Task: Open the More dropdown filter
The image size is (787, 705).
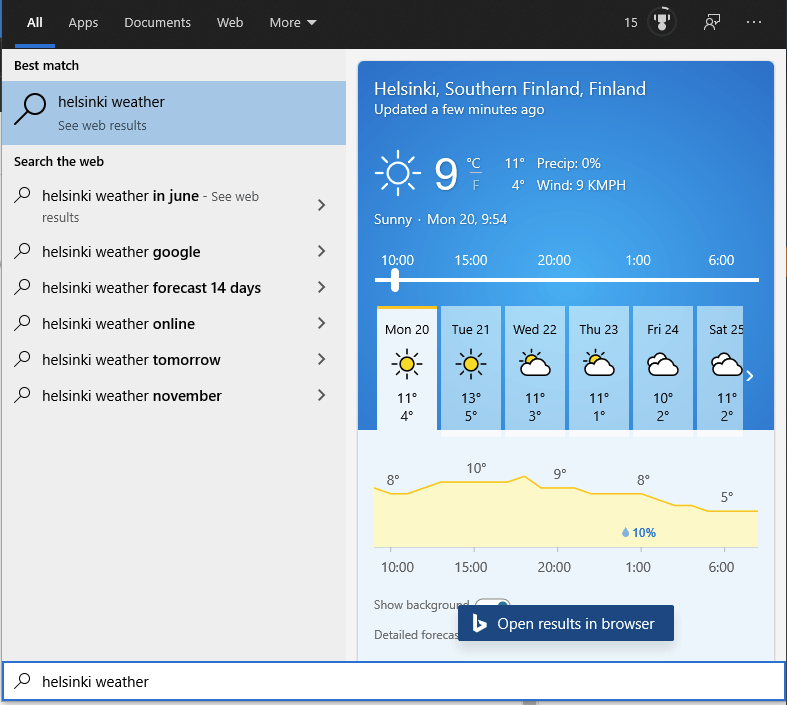Action: click(293, 23)
